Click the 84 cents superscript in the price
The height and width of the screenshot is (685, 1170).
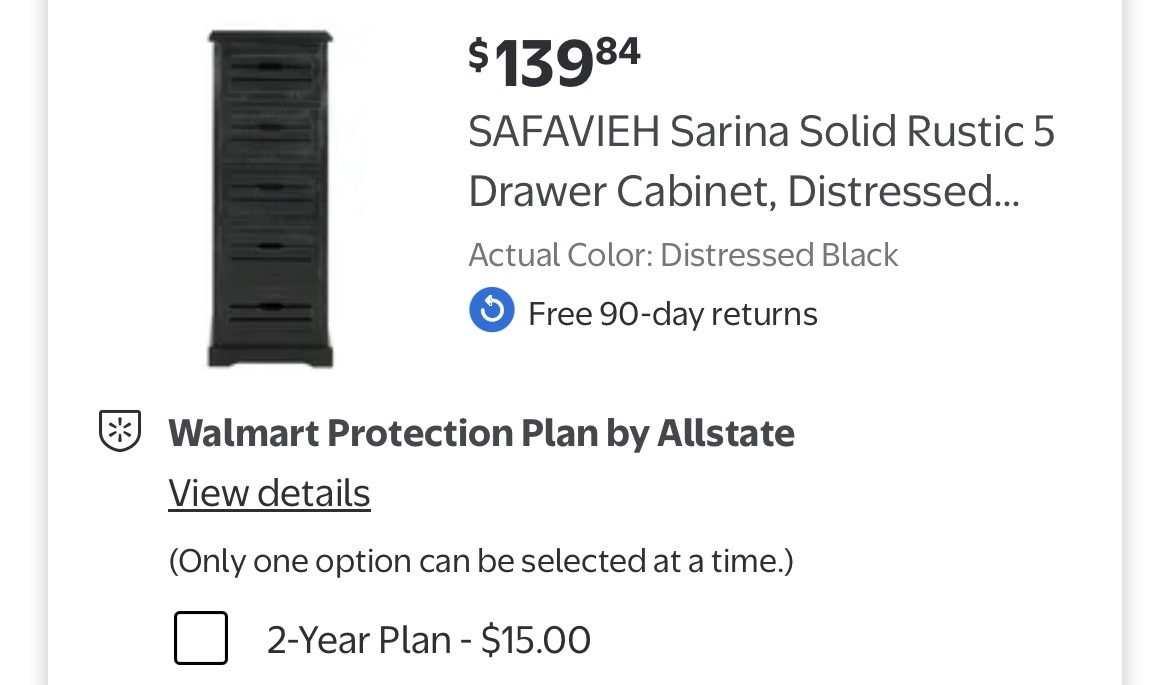click(619, 50)
